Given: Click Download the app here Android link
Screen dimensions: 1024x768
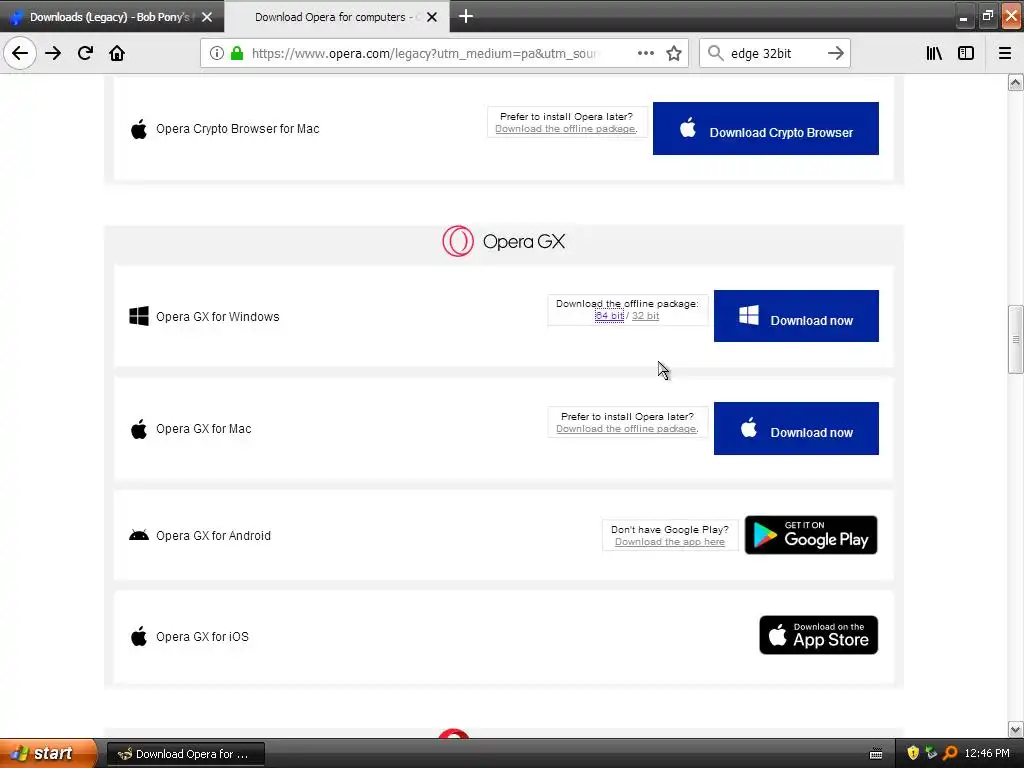Looking at the screenshot, I should [669, 542].
